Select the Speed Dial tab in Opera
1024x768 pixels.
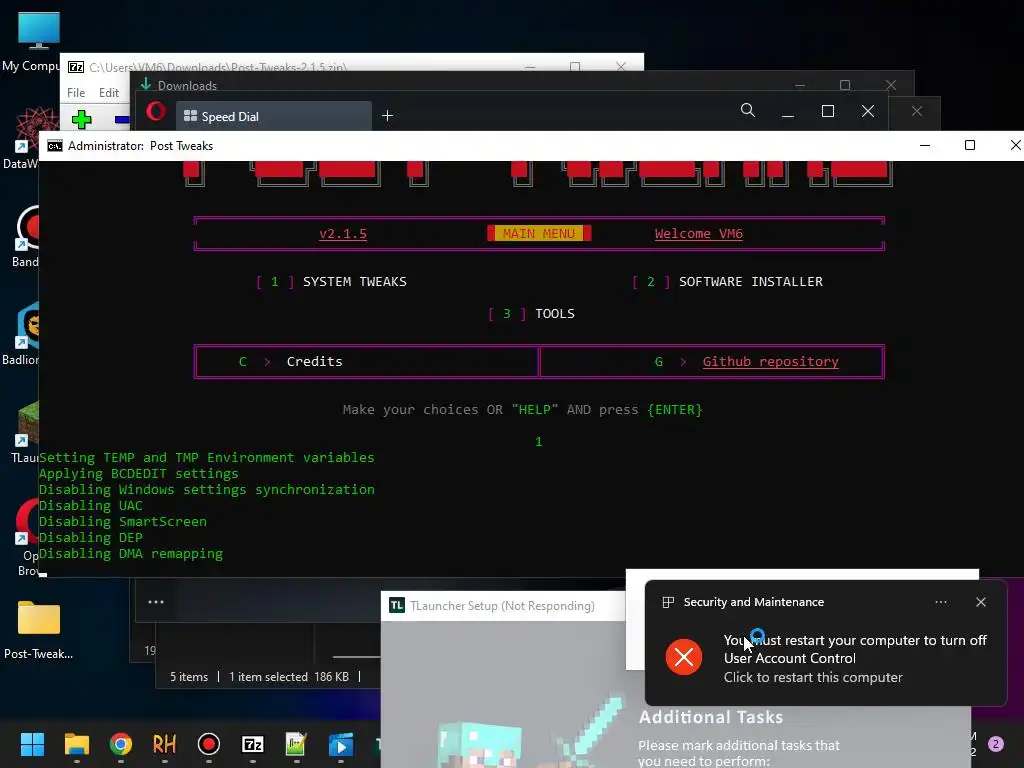(274, 116)
